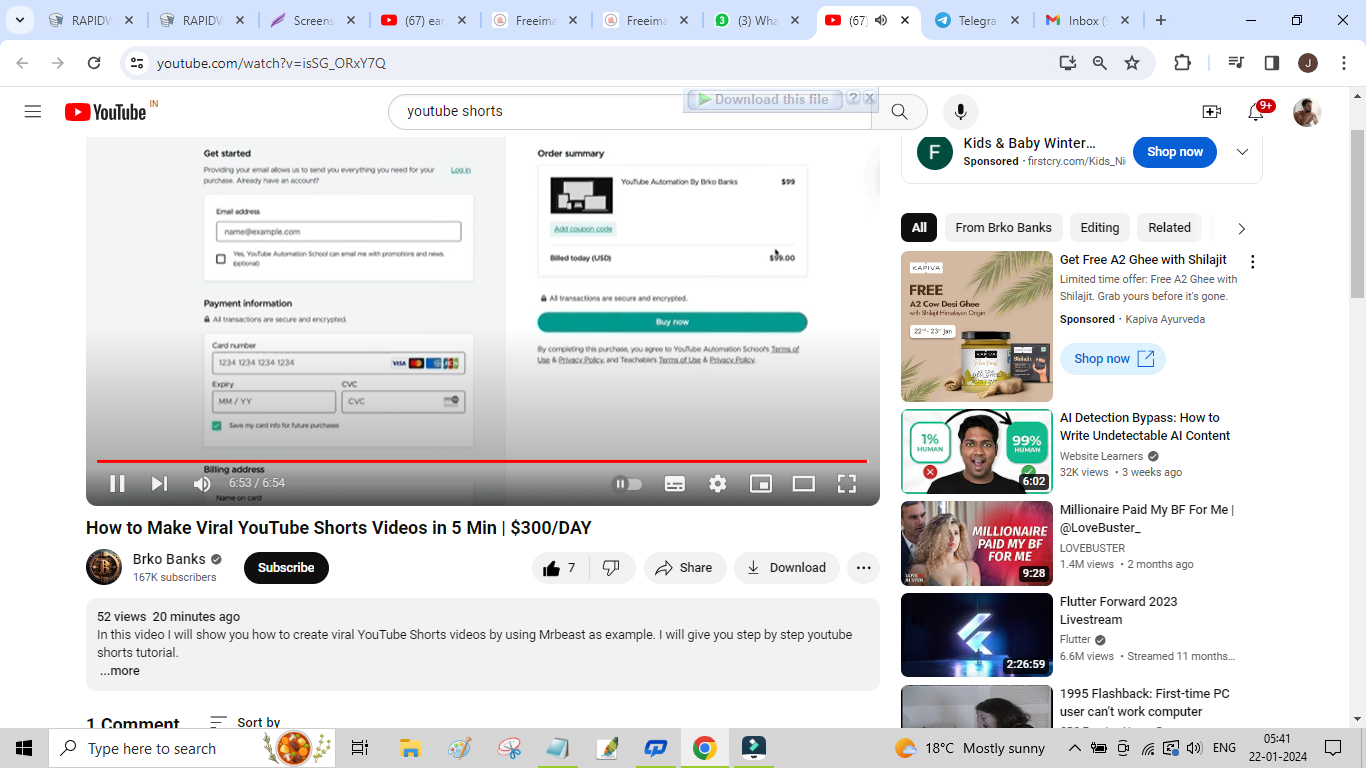The height and width of the screenshot is (768, 1366).
Task: Go to the YouTube home logo
Action: [x=106, y=111]
